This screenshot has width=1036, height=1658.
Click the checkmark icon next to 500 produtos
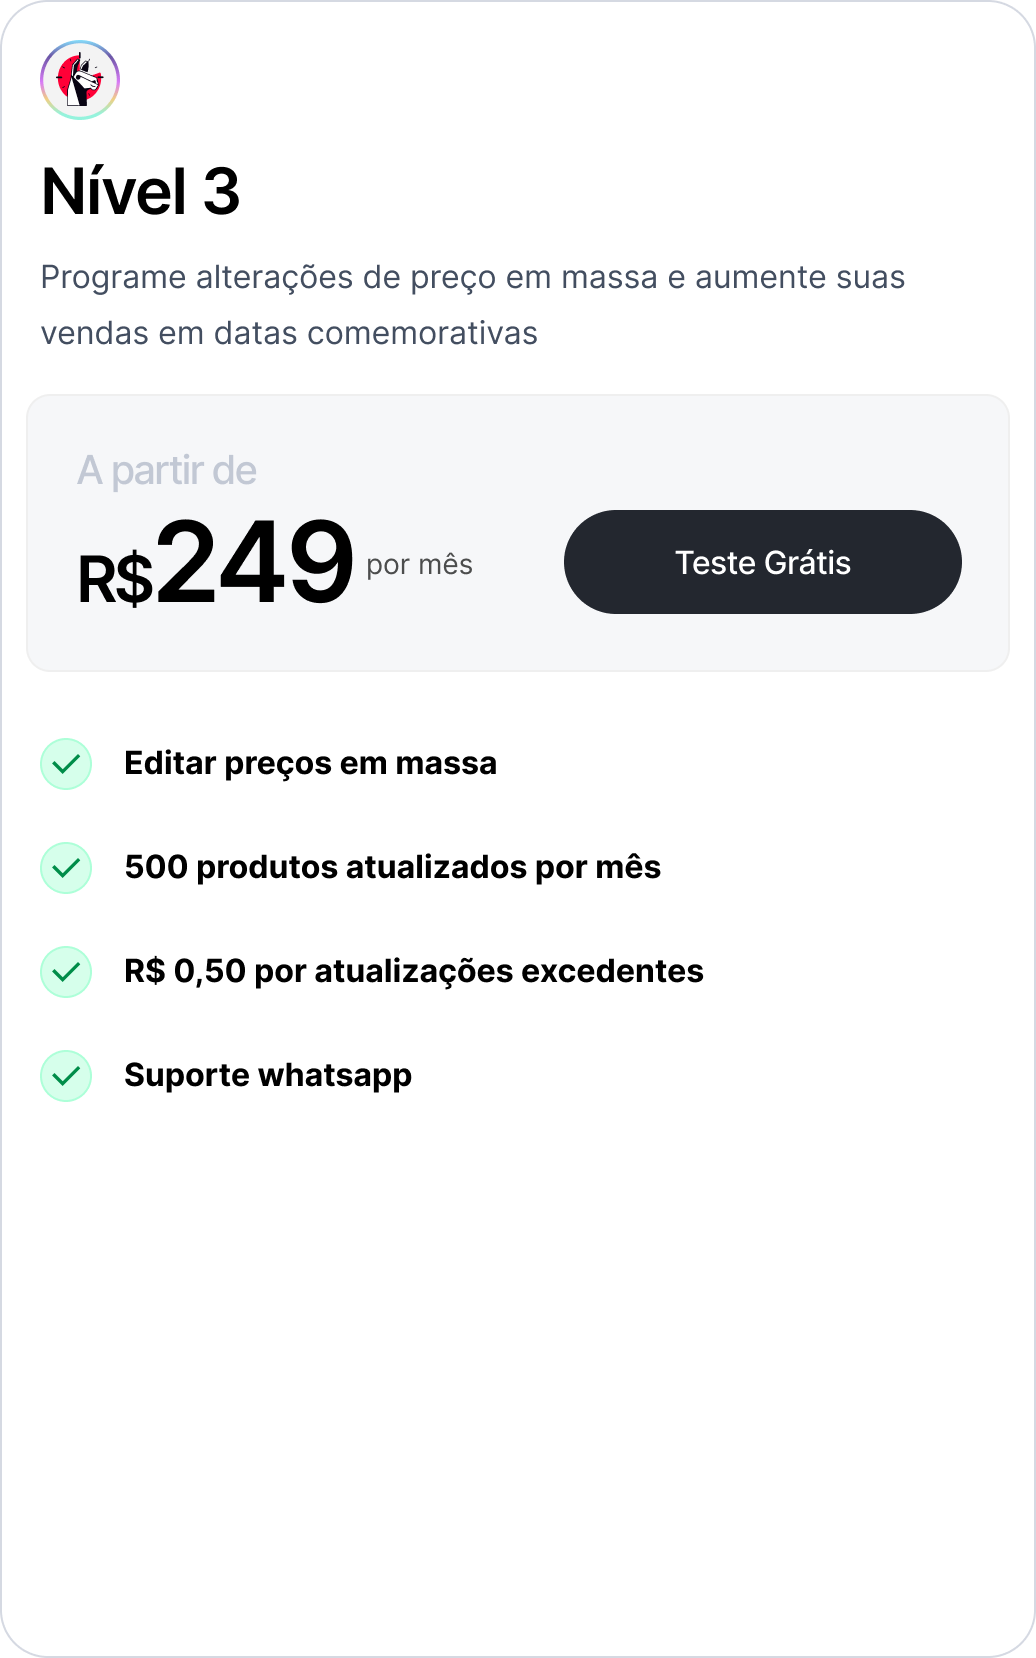(66, 868)
